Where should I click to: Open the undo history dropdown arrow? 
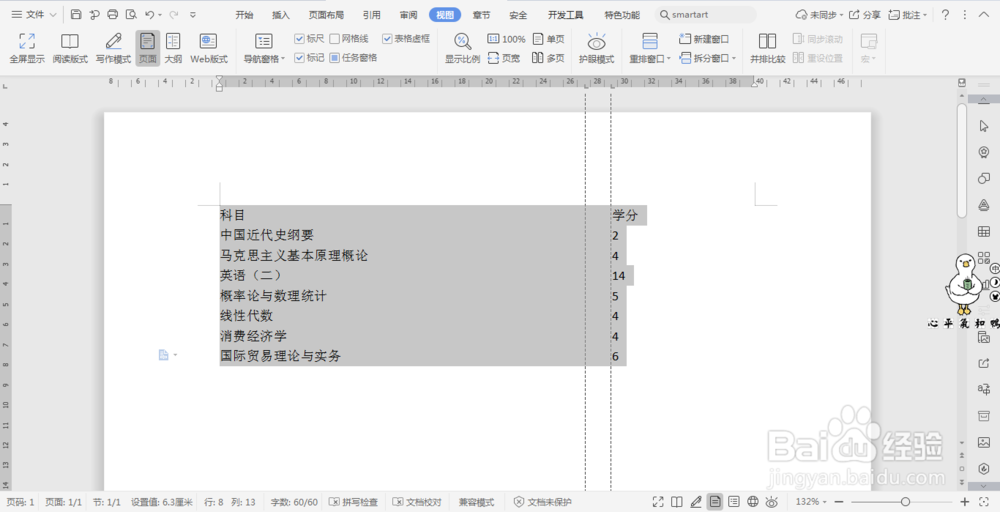tap(159, 15)
